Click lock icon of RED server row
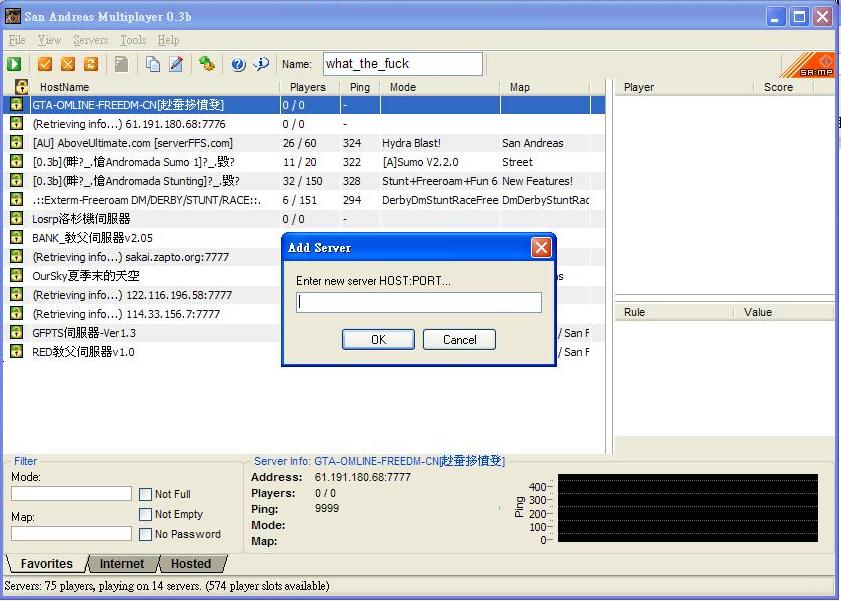Viewport: 841px width, 601px height. (x=17, y=352)
